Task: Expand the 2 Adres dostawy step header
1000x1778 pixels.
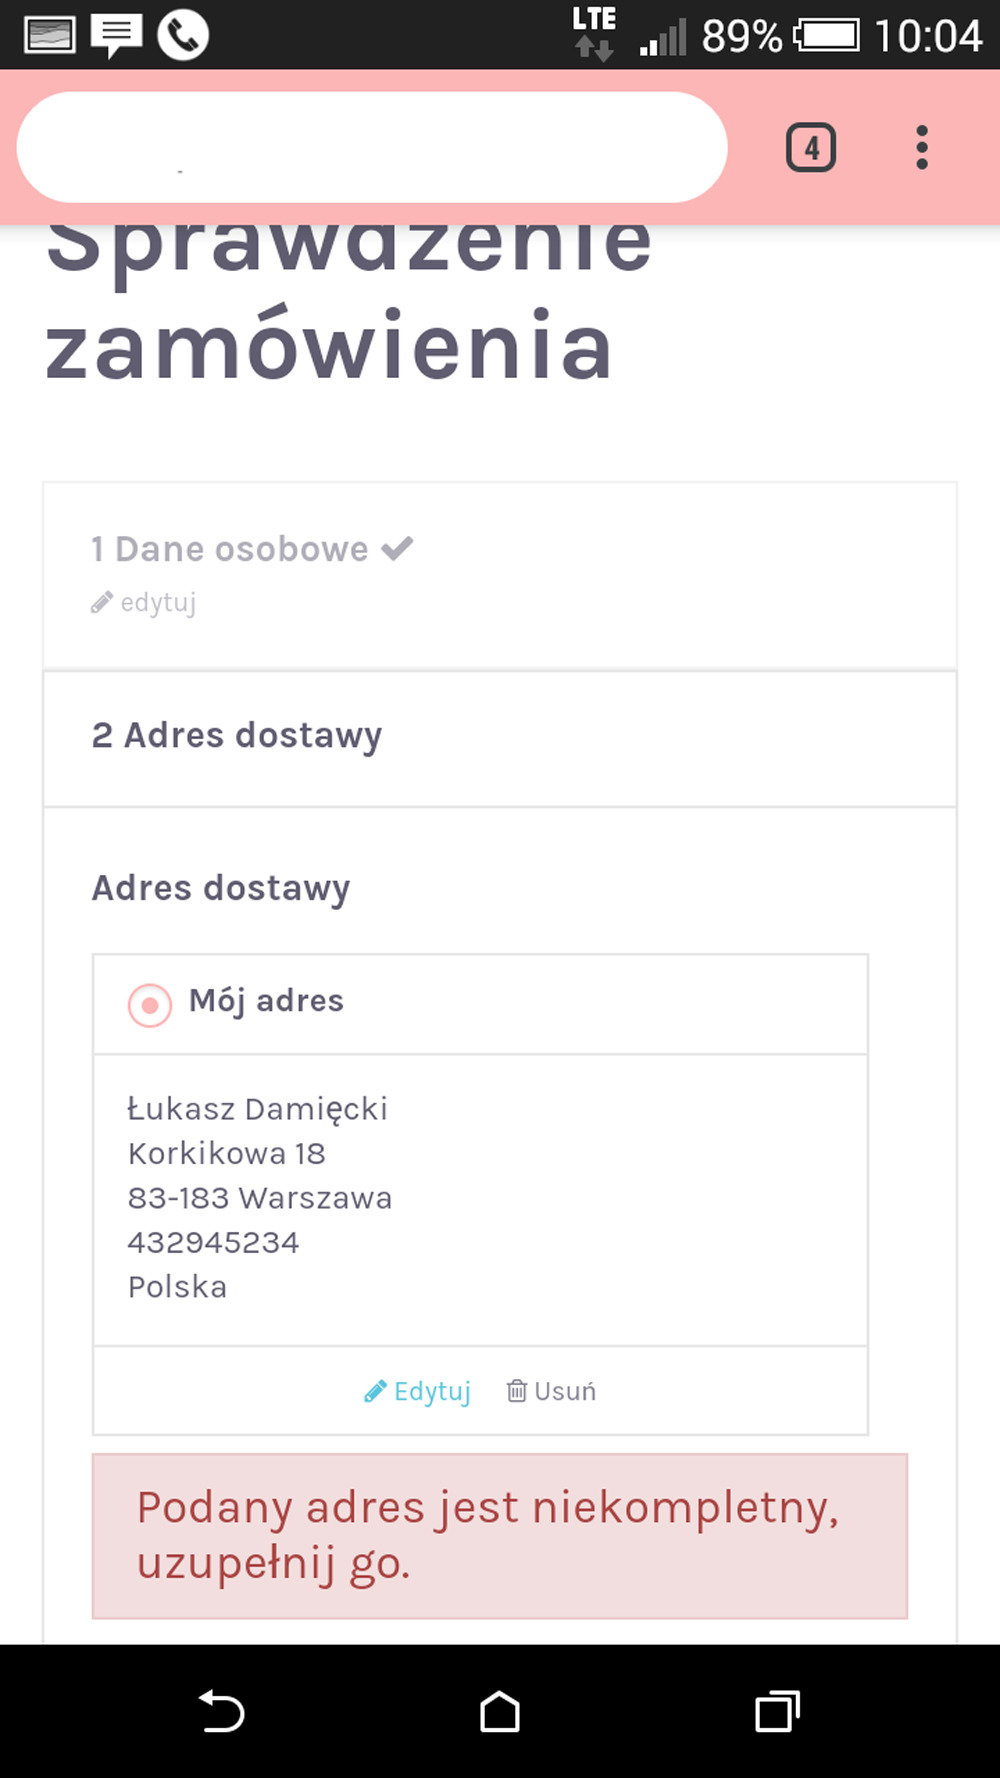Action: [x=237, y=736]
